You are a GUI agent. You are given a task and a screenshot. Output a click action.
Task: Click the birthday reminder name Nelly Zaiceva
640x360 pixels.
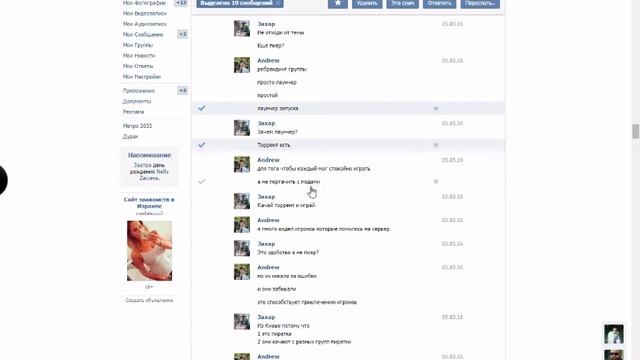pos(154,175)
